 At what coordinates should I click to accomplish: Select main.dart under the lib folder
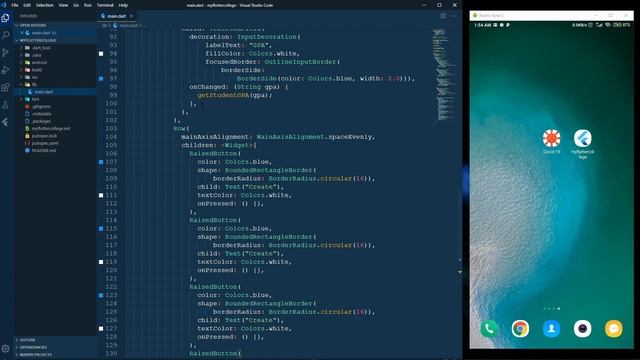point(43,92)
